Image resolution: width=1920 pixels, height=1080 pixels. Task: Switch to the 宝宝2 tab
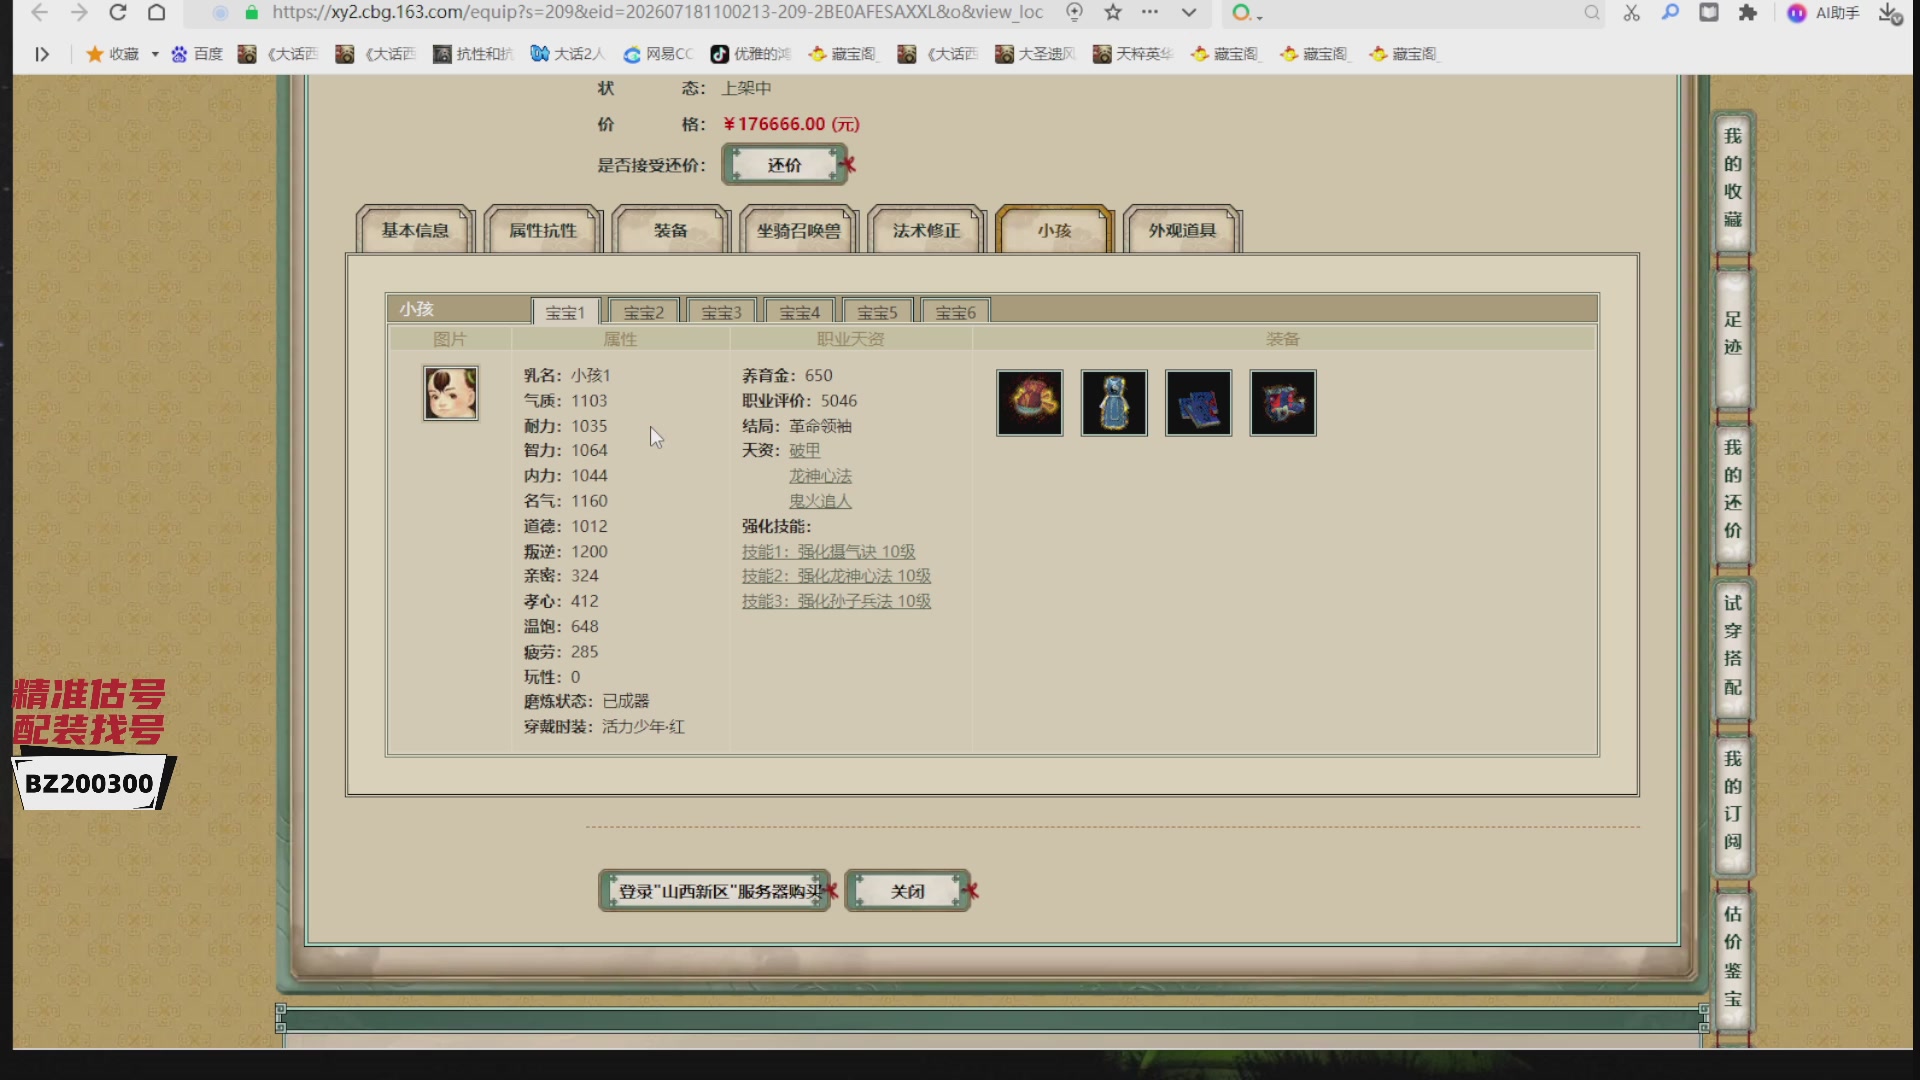643,312
